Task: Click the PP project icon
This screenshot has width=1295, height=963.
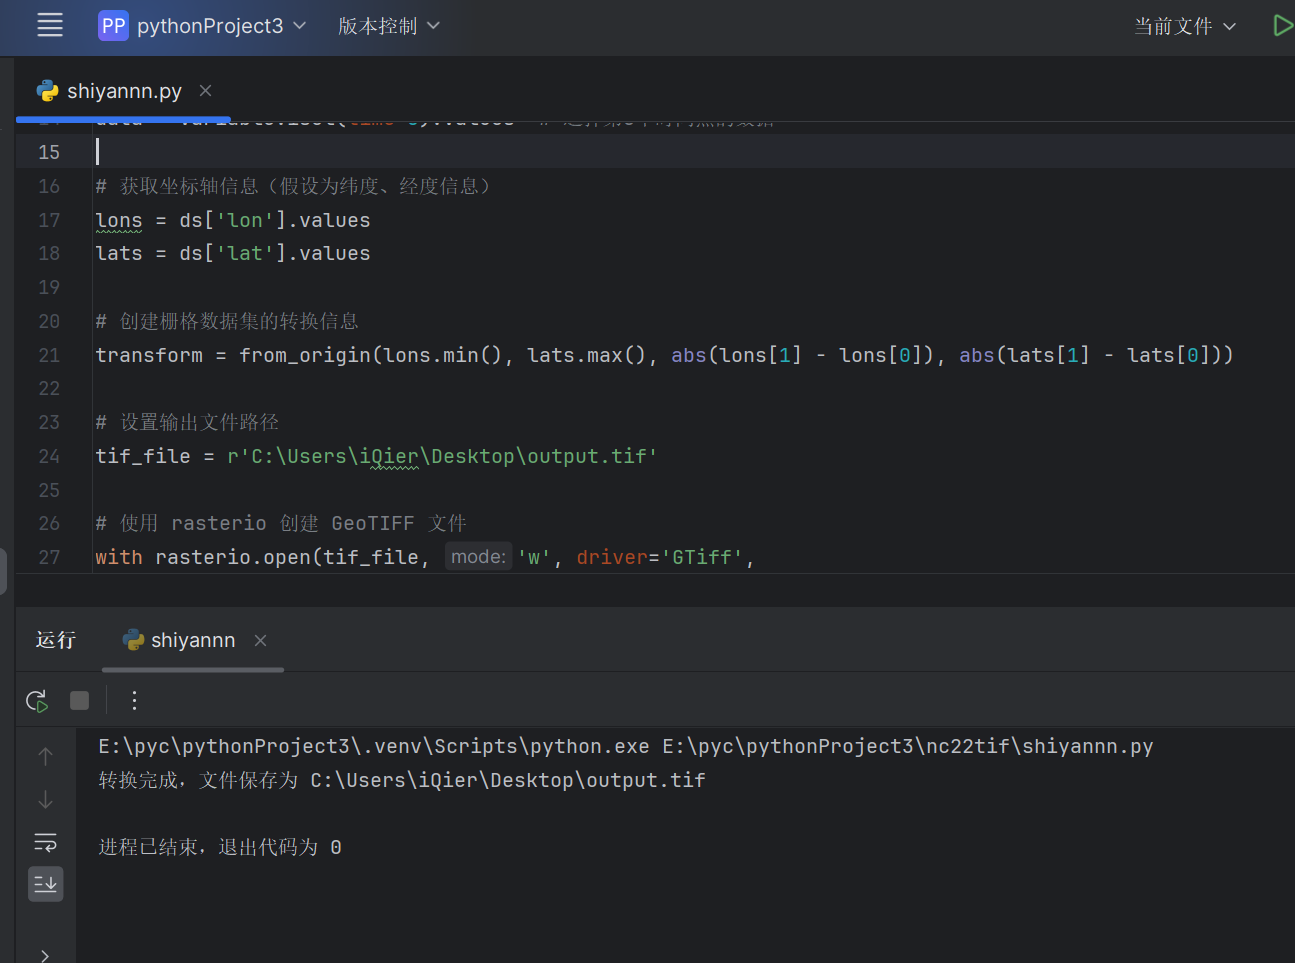Action: tap(113, 26)
